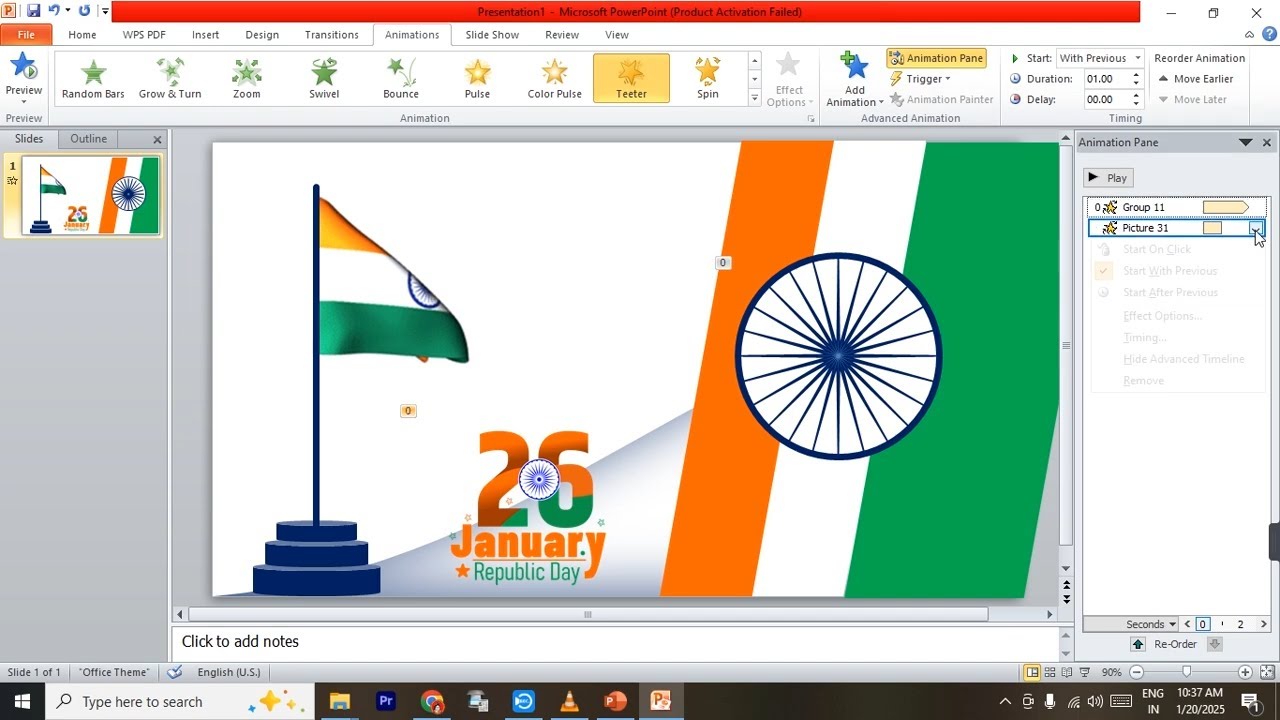1280x720 pixels.
Task: Select the Teeter emphasis animation
Action: pos(631,78)
